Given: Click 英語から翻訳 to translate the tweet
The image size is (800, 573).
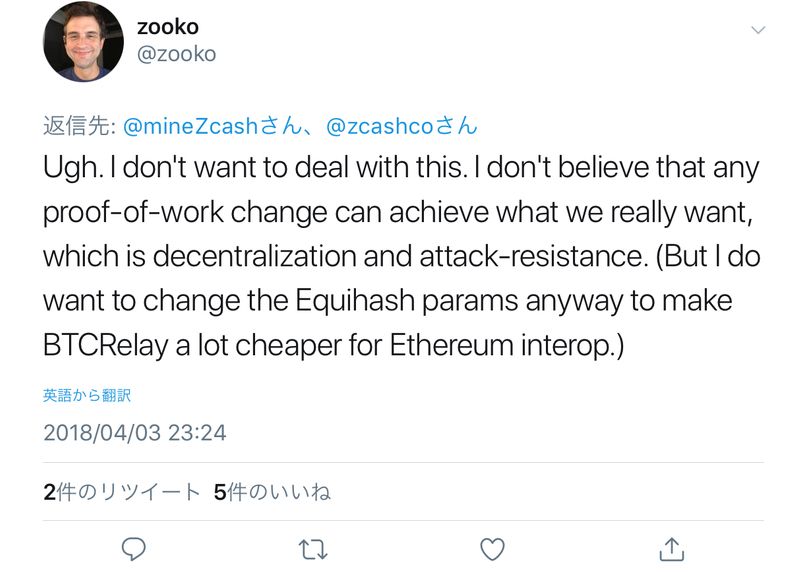Looking at the screenshot, I should click(87, 395).
